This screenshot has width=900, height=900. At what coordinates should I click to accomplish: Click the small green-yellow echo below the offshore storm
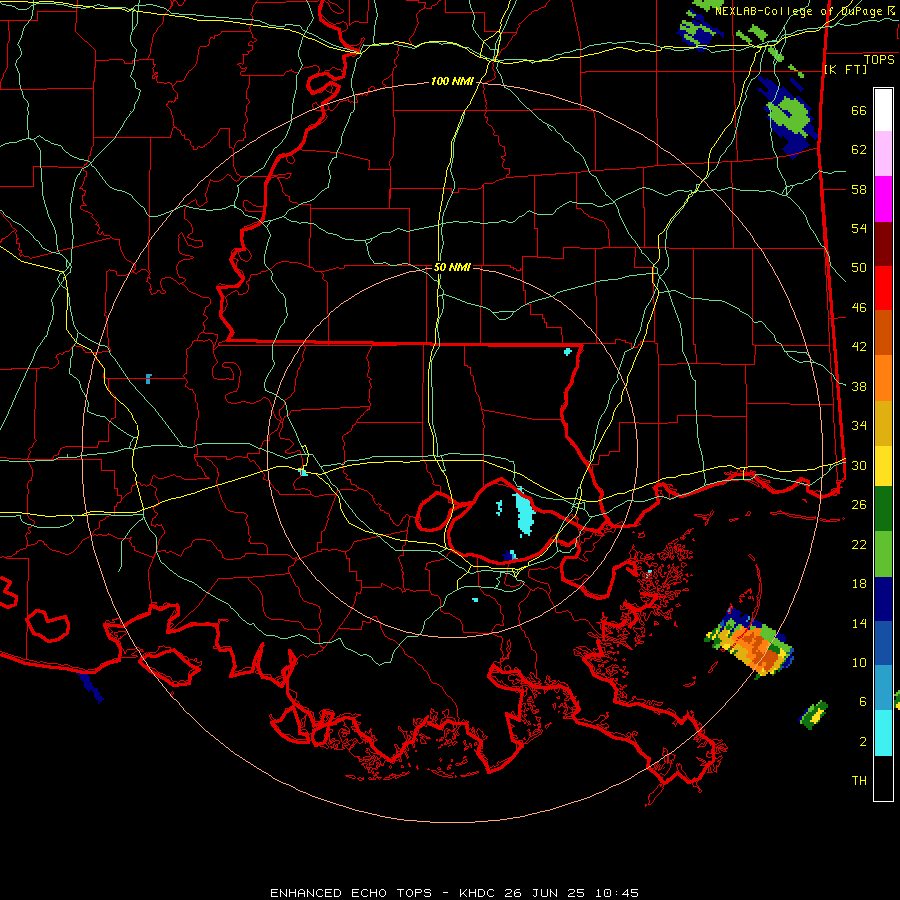coord(814,715)
